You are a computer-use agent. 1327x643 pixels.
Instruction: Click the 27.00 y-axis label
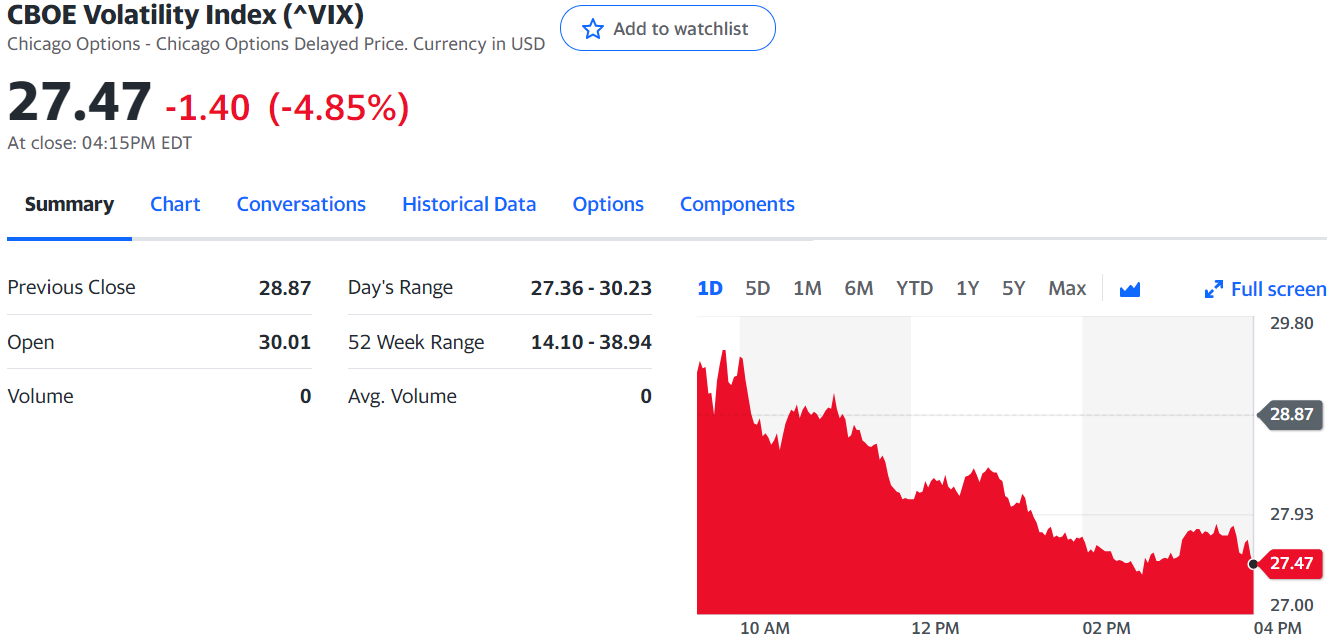[x=1291, y=605]
